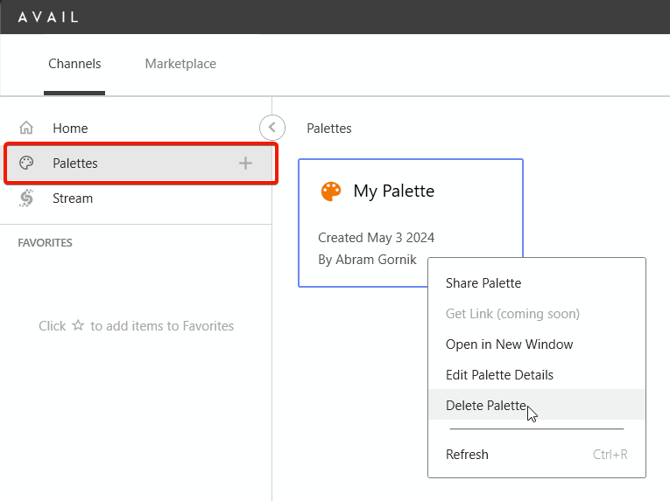670x501 pixels.
Task: Click the disabled Get Link option
Action: pyautogui.click(x=512, y=314)
